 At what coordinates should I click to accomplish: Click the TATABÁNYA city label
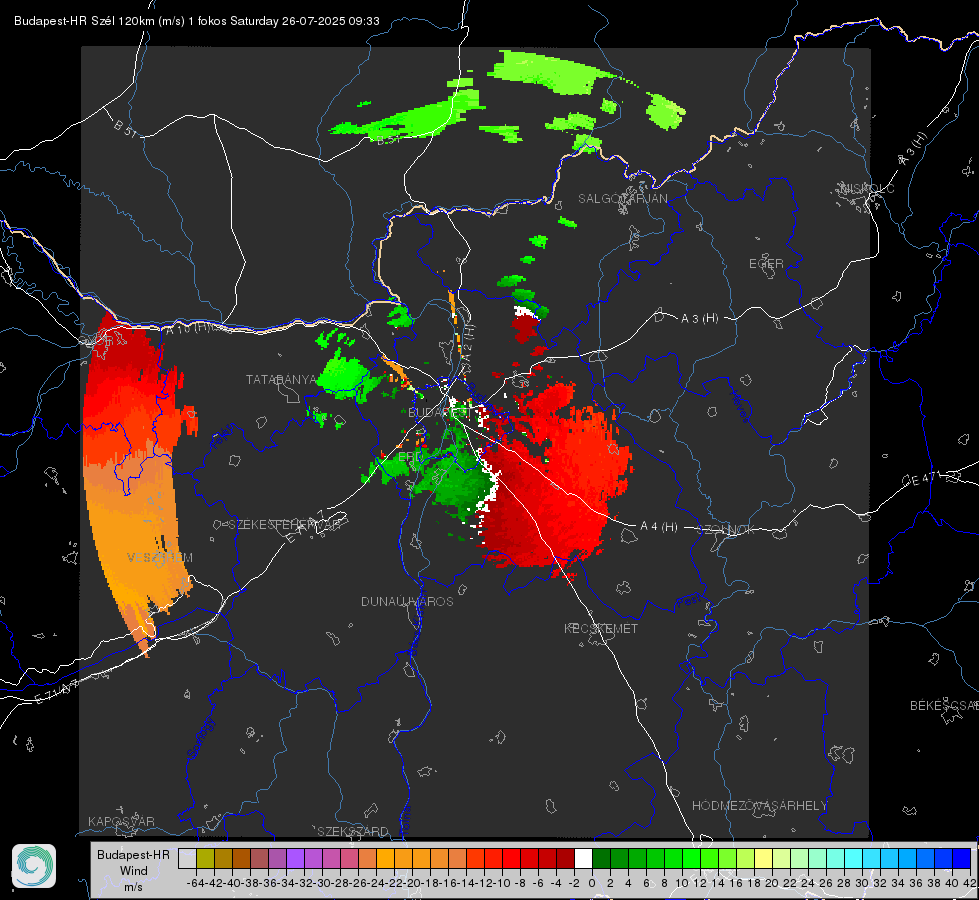click(x=282, y=380)
